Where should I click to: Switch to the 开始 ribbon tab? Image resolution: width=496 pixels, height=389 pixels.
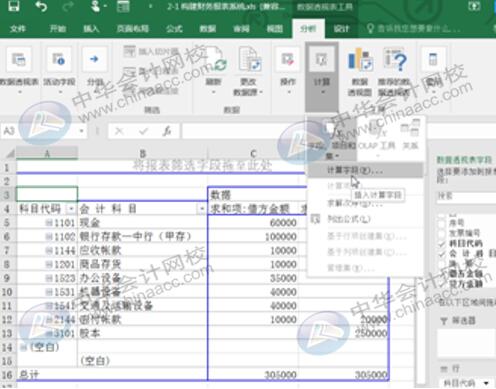click(57, 29)
